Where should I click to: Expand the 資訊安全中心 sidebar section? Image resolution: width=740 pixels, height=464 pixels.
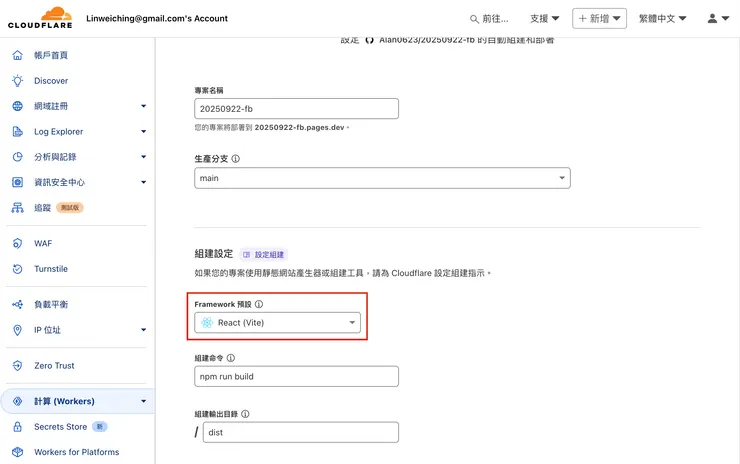[143, 182]
